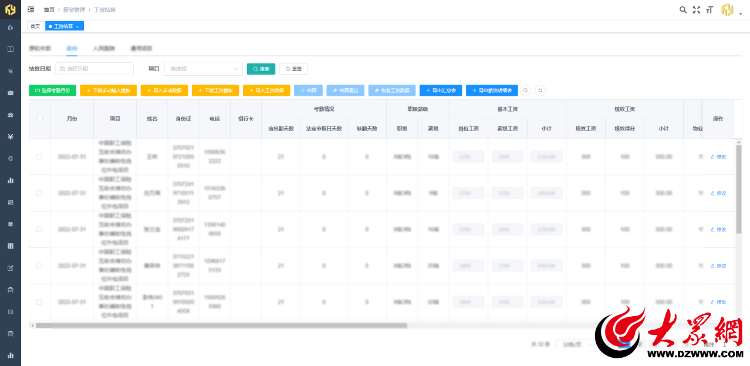Viewport: 750px width, 366px height.
Task: Click the light blue 核算 button
Action: (309, 90)
